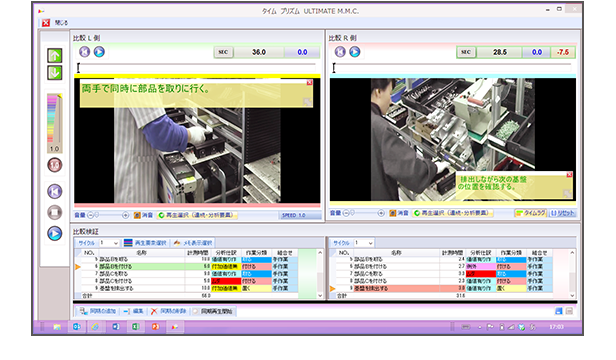This screenshot has width=616, height=360.
Task: Decrease volume with minus on R side
Action: coord(346,213)
